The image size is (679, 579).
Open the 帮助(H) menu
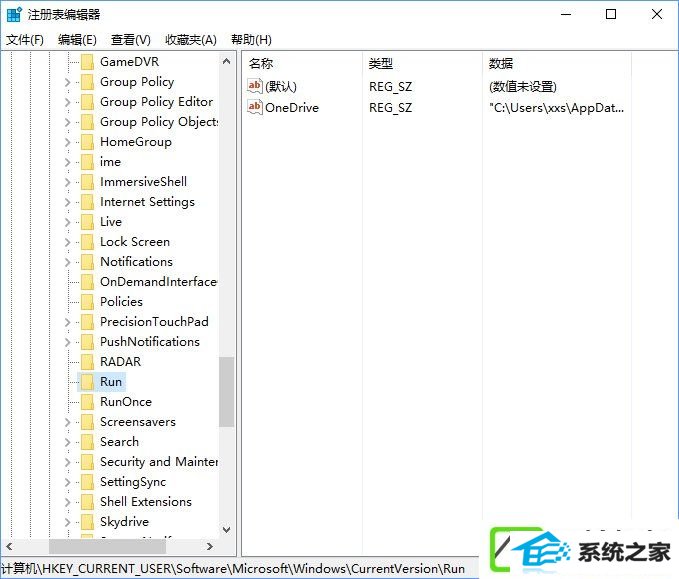(251, 40)
